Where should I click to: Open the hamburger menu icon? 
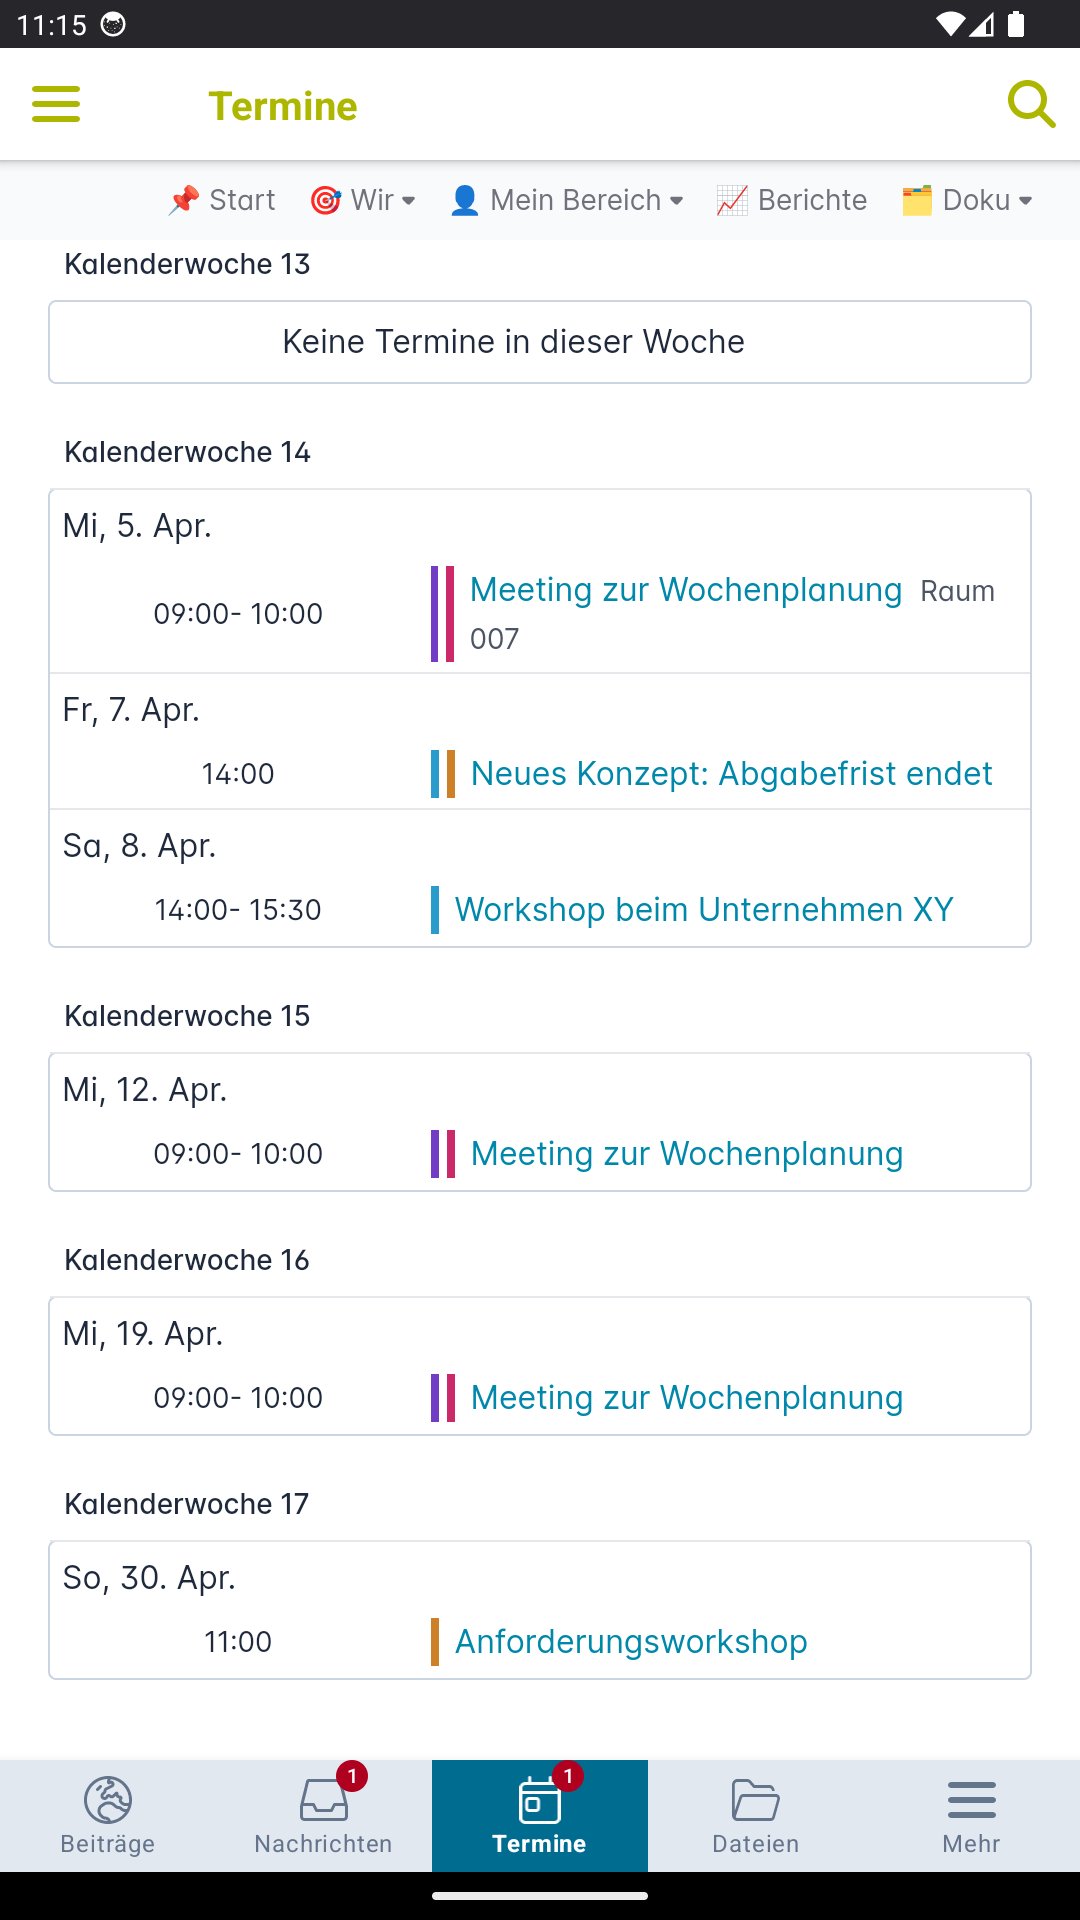pyautogui.click(x=56, y=104)
